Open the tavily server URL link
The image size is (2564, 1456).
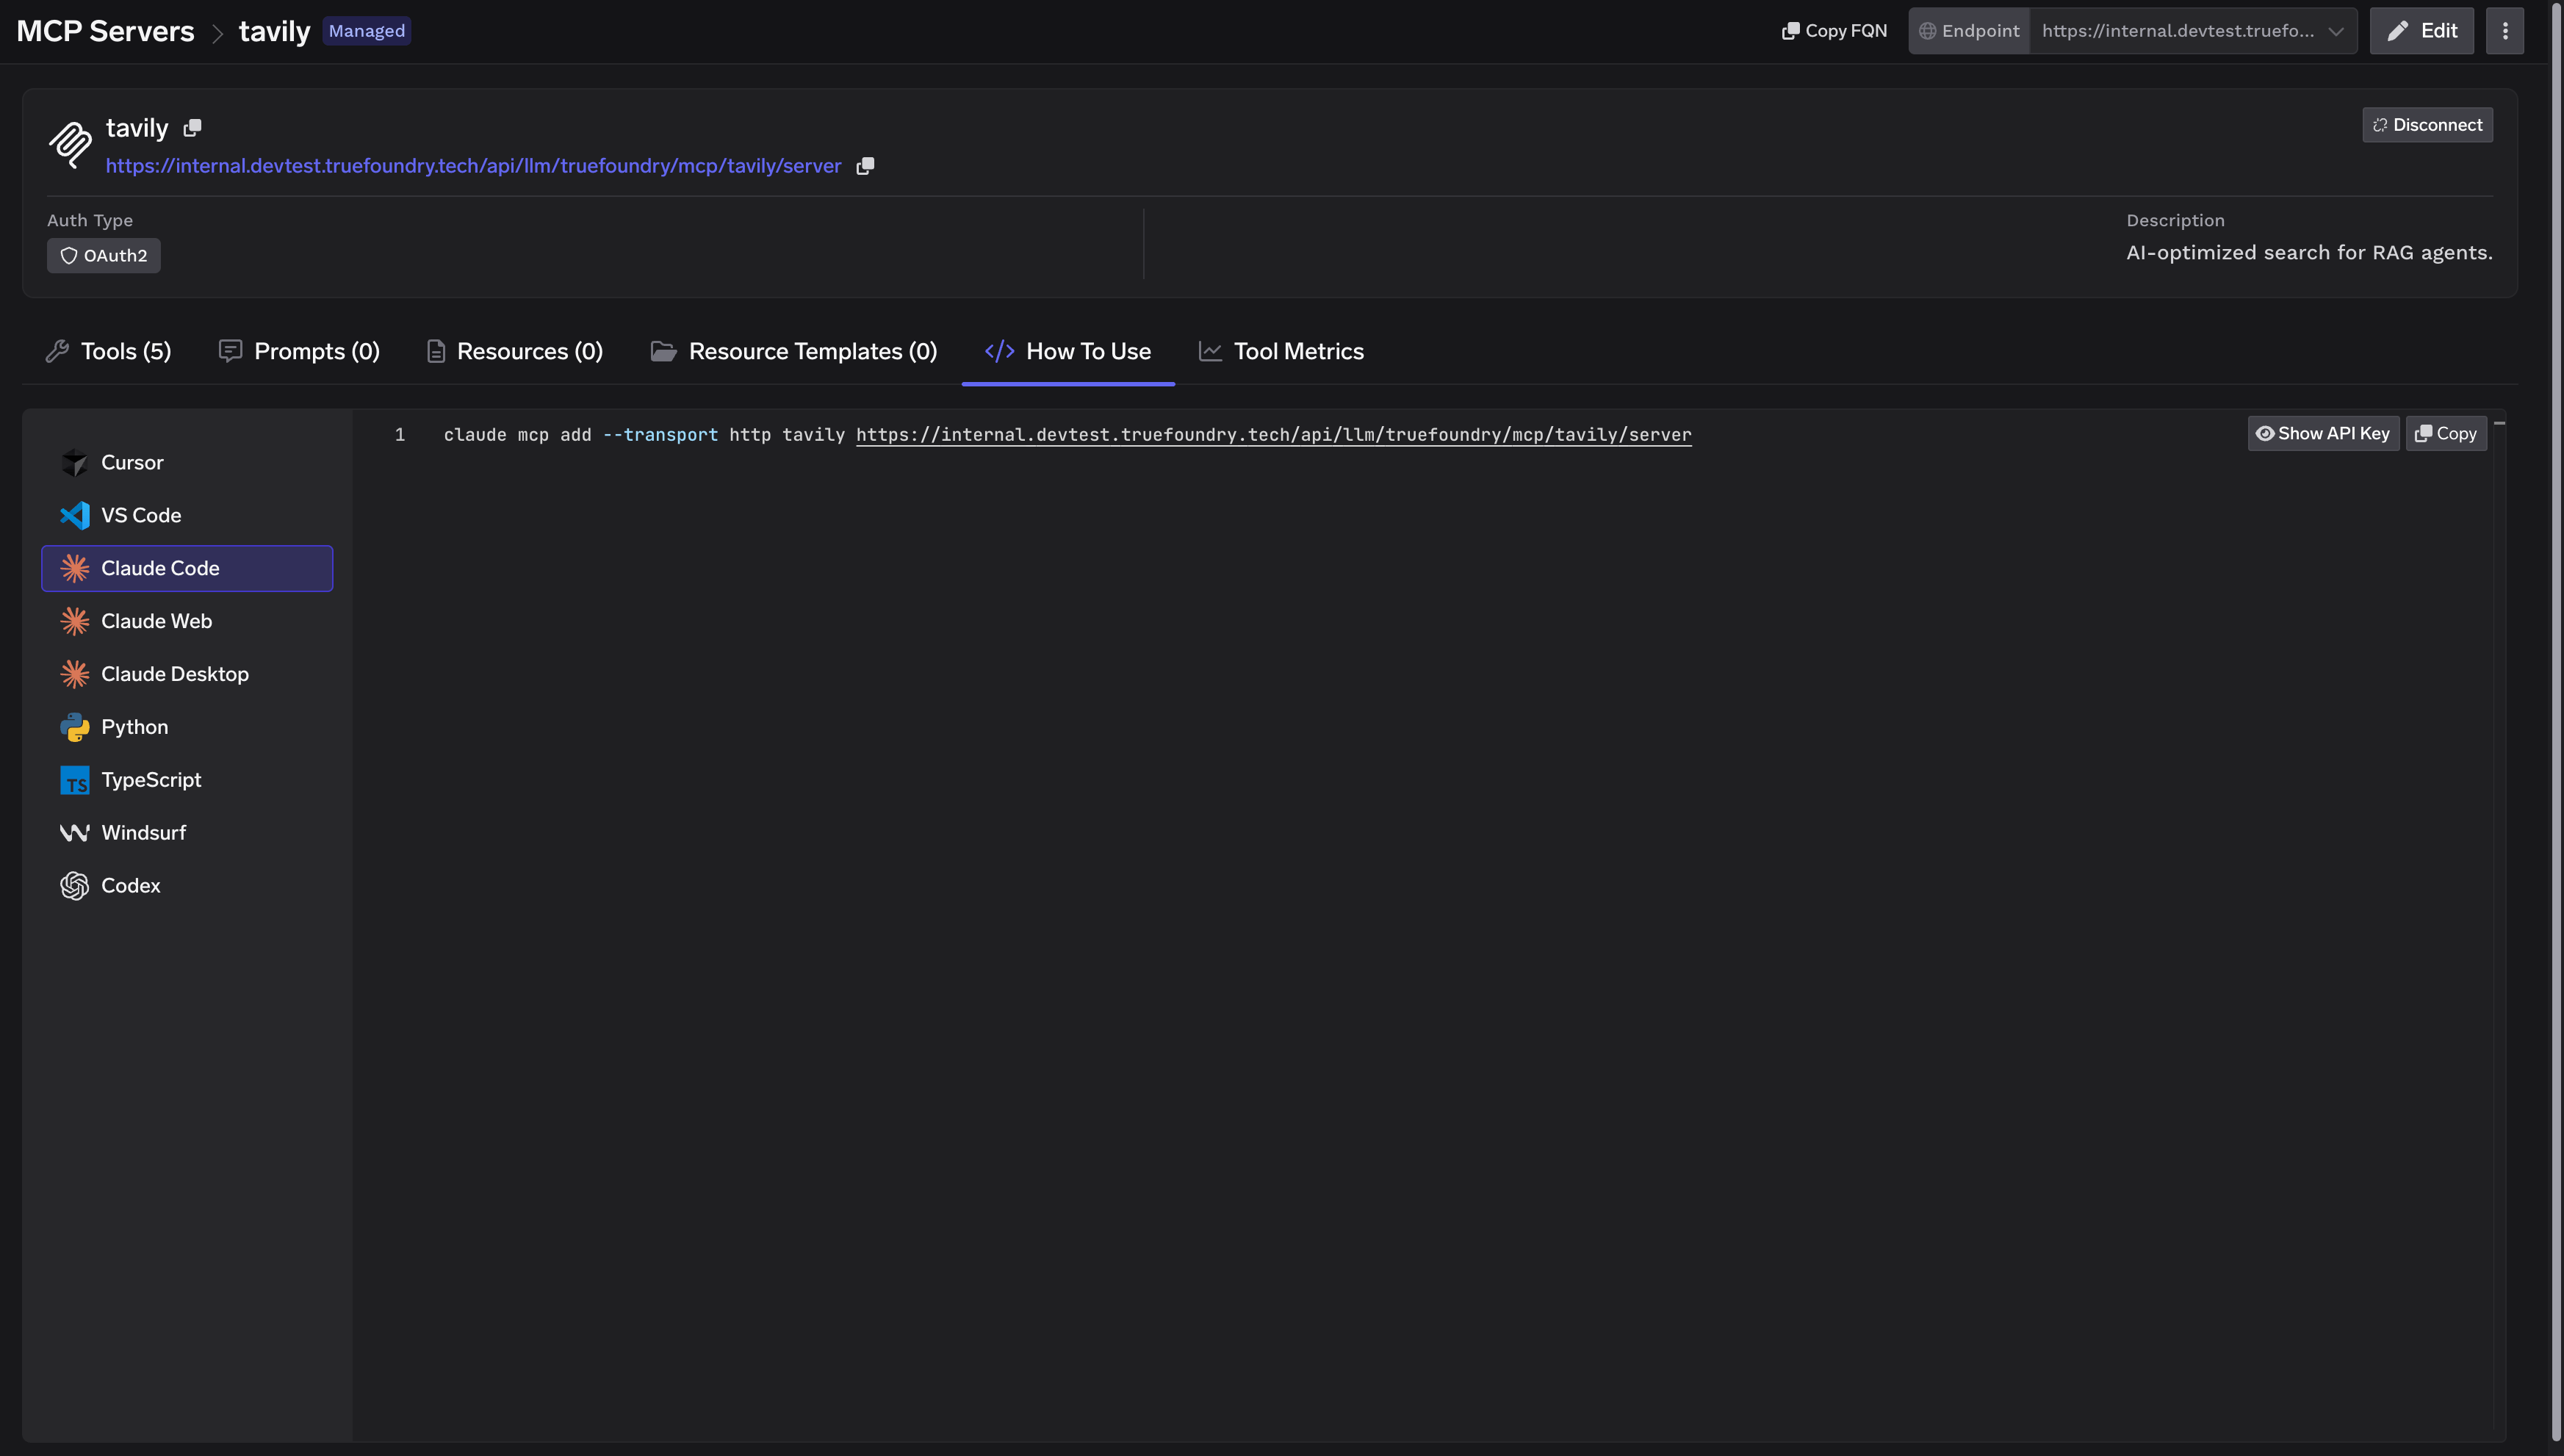(x=473, y=166)
